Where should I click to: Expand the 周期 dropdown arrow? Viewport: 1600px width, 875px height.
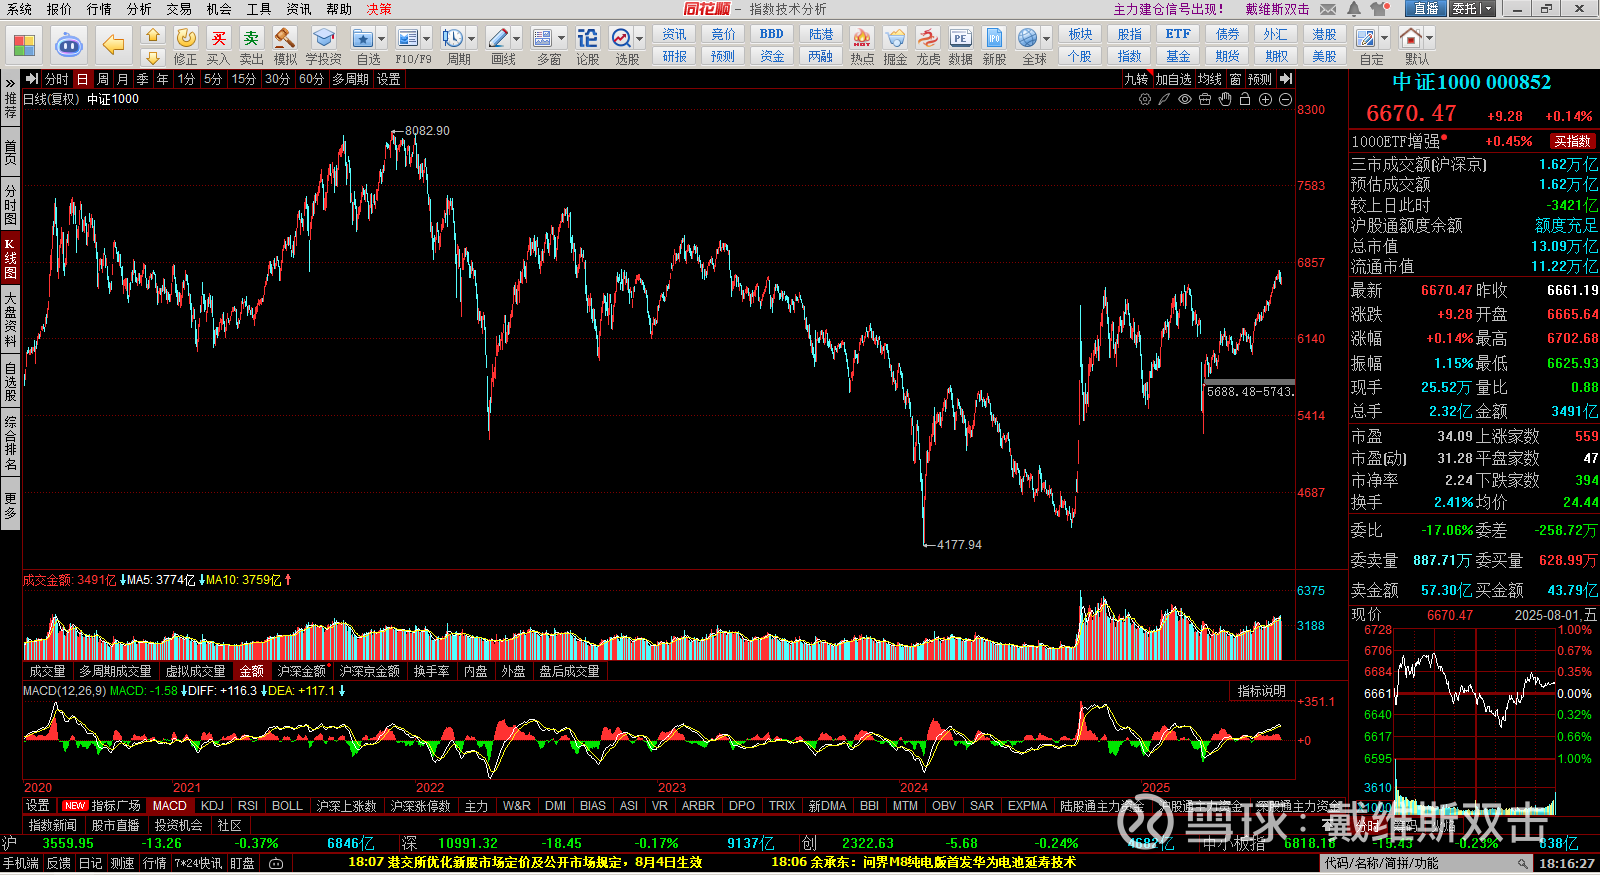coord(472,39)
